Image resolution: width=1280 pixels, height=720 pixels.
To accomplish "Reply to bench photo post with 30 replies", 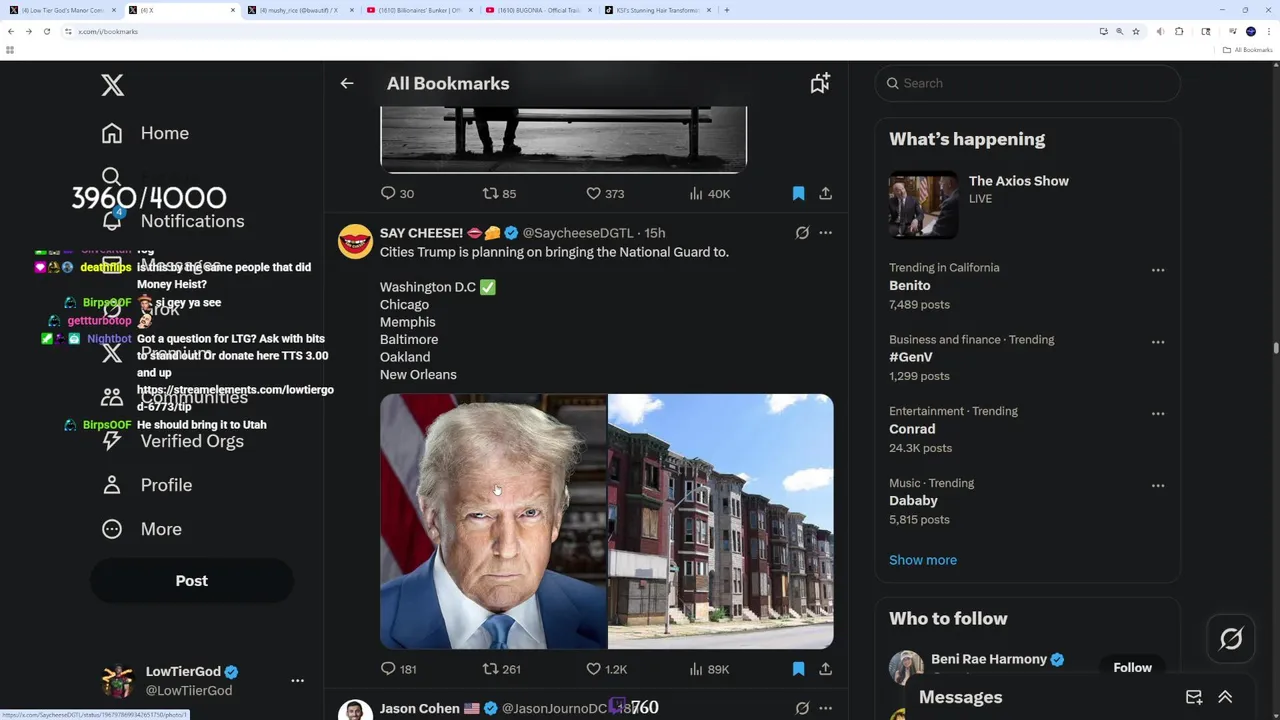I will [398, 193].
